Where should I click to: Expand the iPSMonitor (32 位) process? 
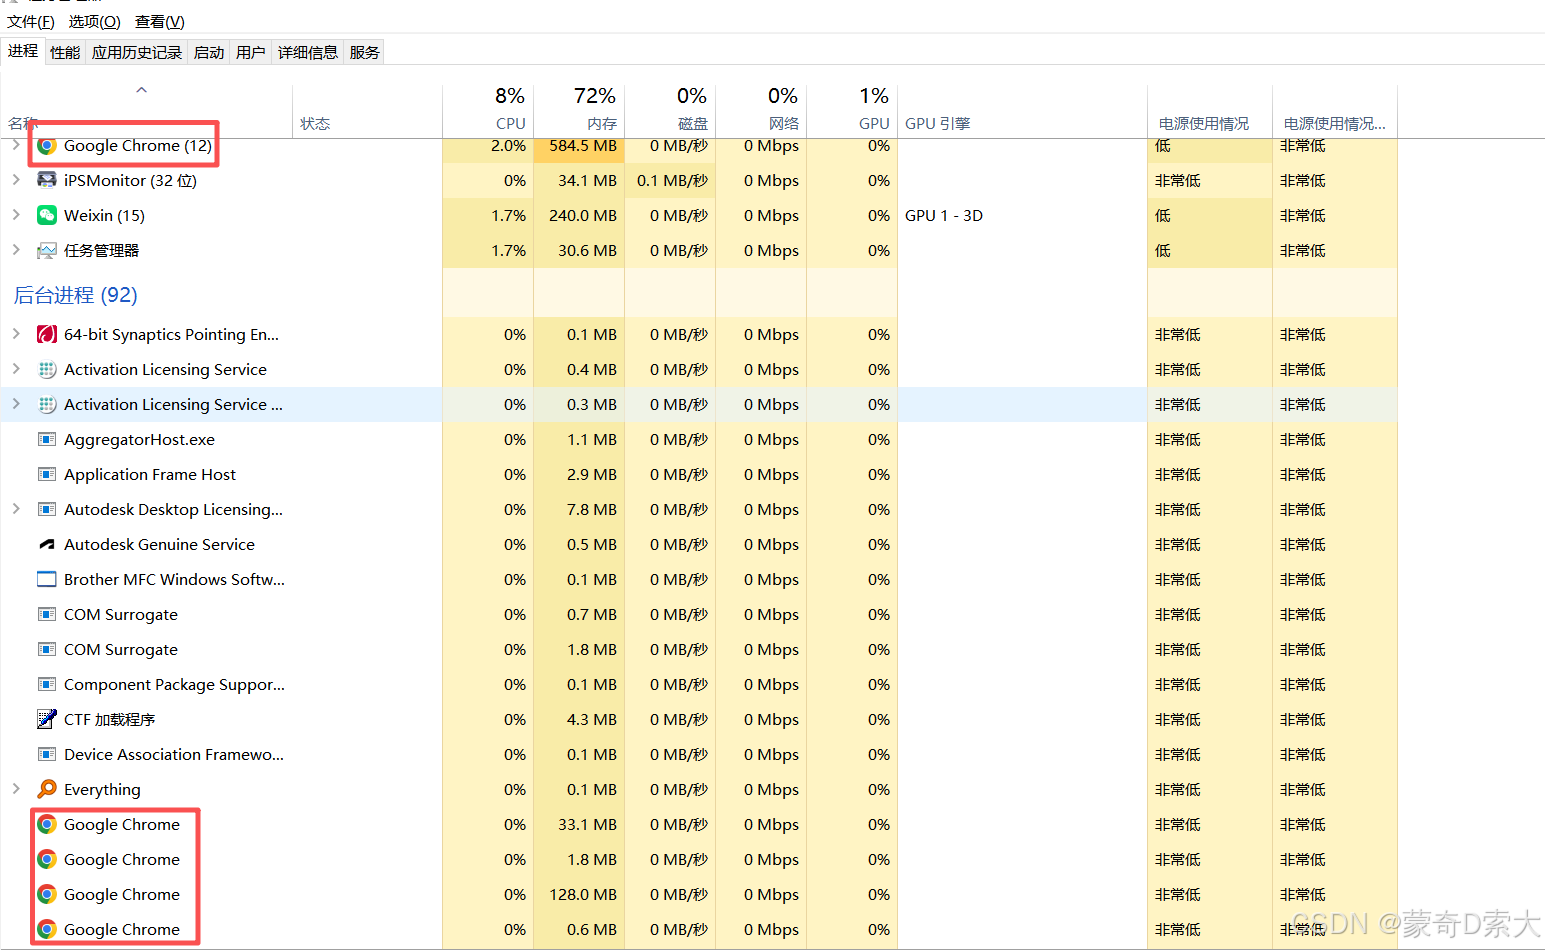[16, 180]
